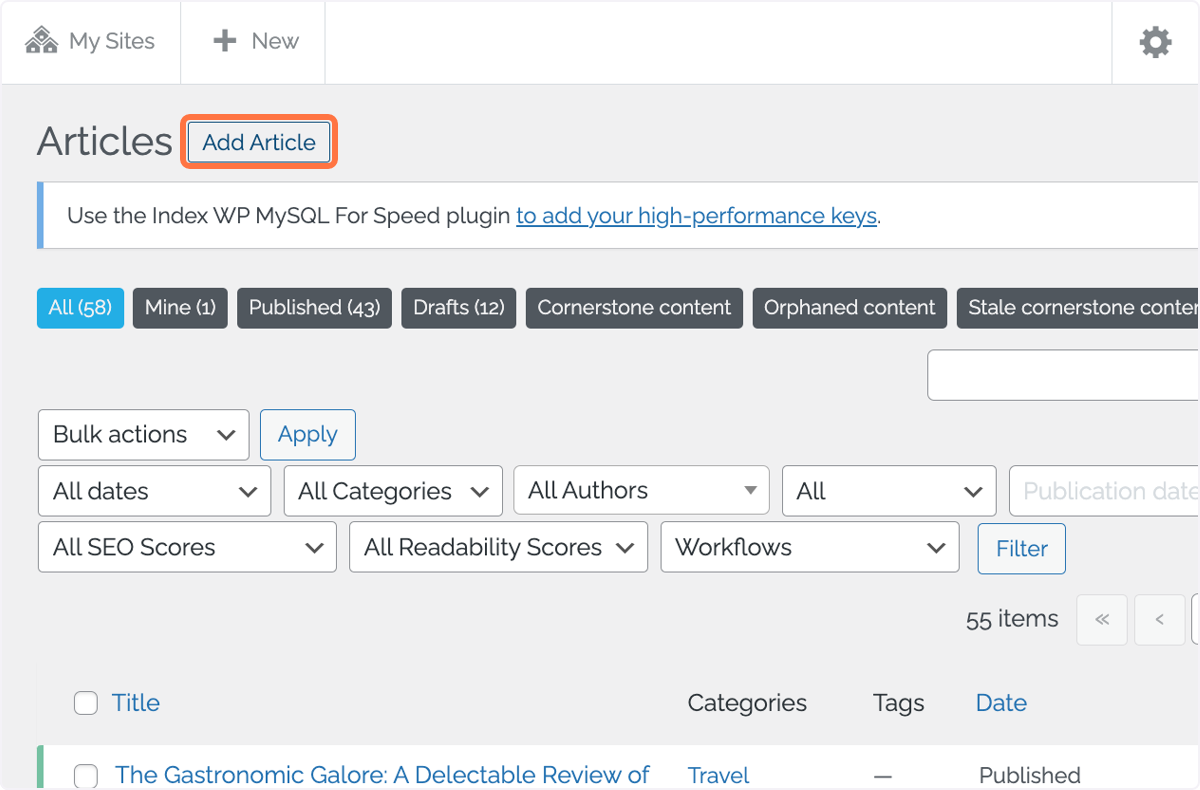Click the plus icon beside New
This screenshot has width=1200, height=790.
pos(225,41)
